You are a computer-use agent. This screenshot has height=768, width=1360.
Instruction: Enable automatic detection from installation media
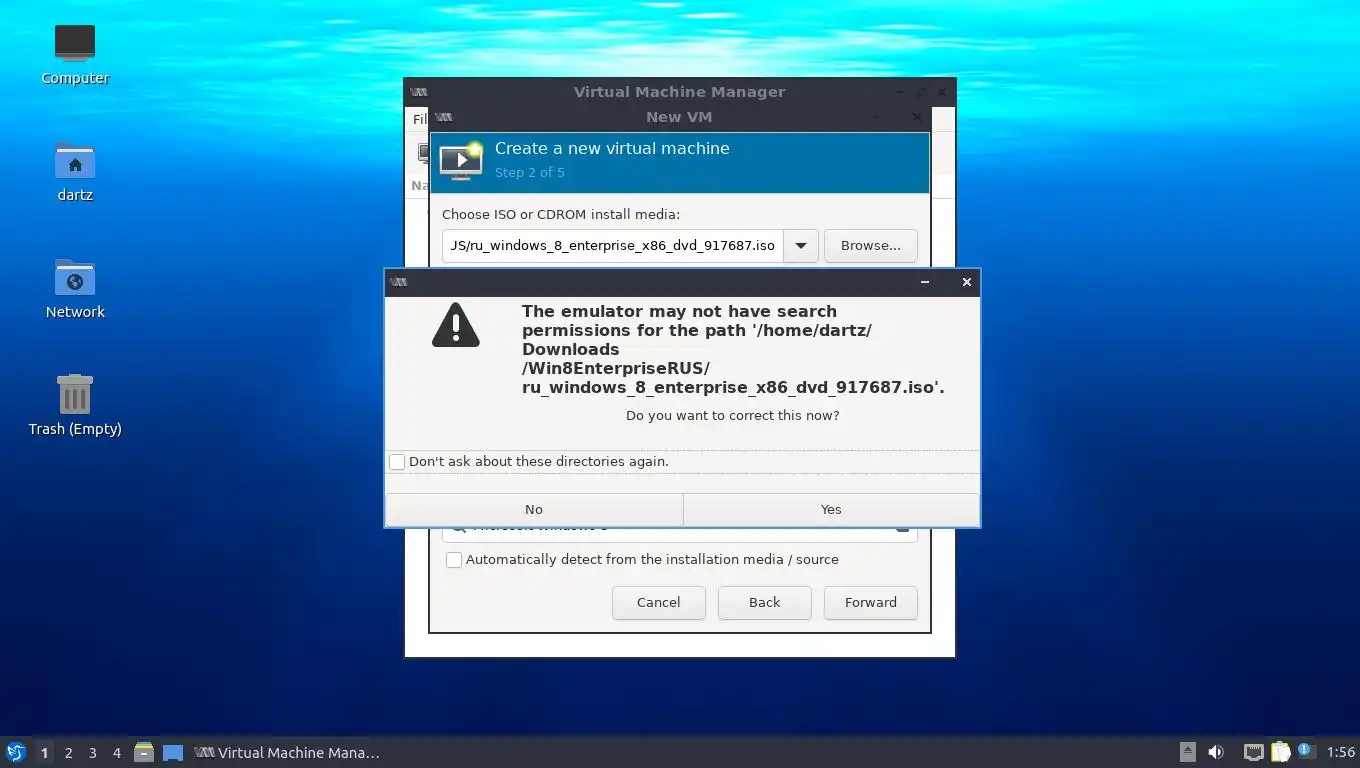(454, 560)
